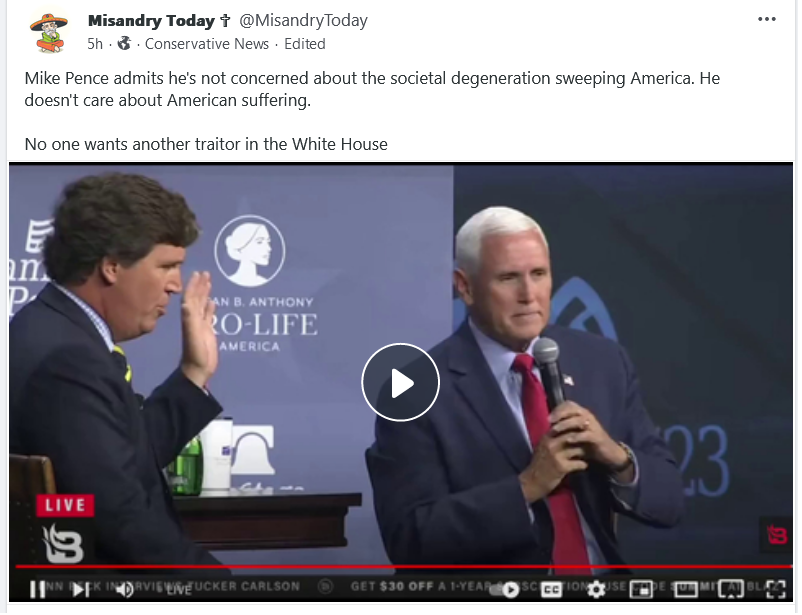
Task: Seek on the red video progress bar
Action: 404,566
